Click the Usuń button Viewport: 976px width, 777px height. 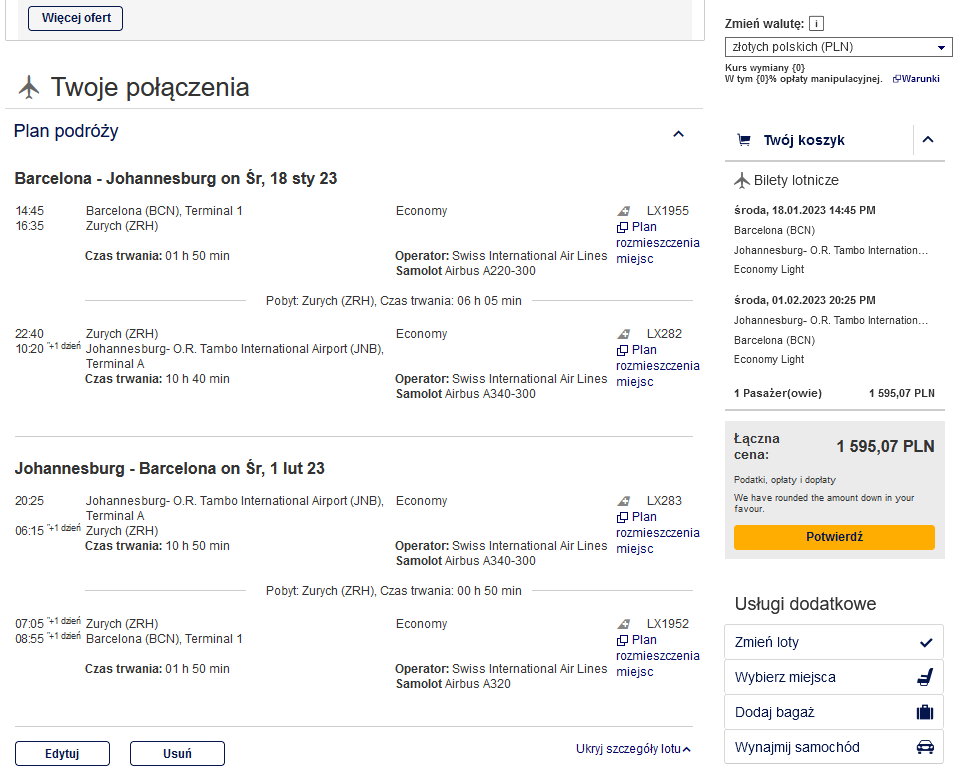(177, 753)
